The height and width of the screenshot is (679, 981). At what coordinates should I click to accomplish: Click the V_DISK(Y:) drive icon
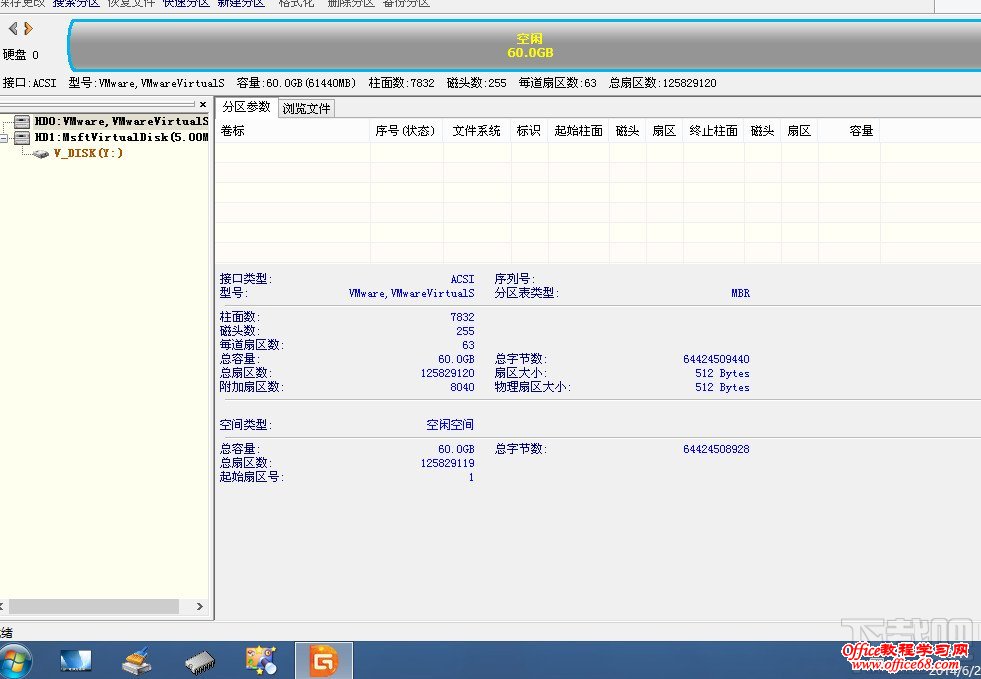pyautogui.click(x=41, y=154)
